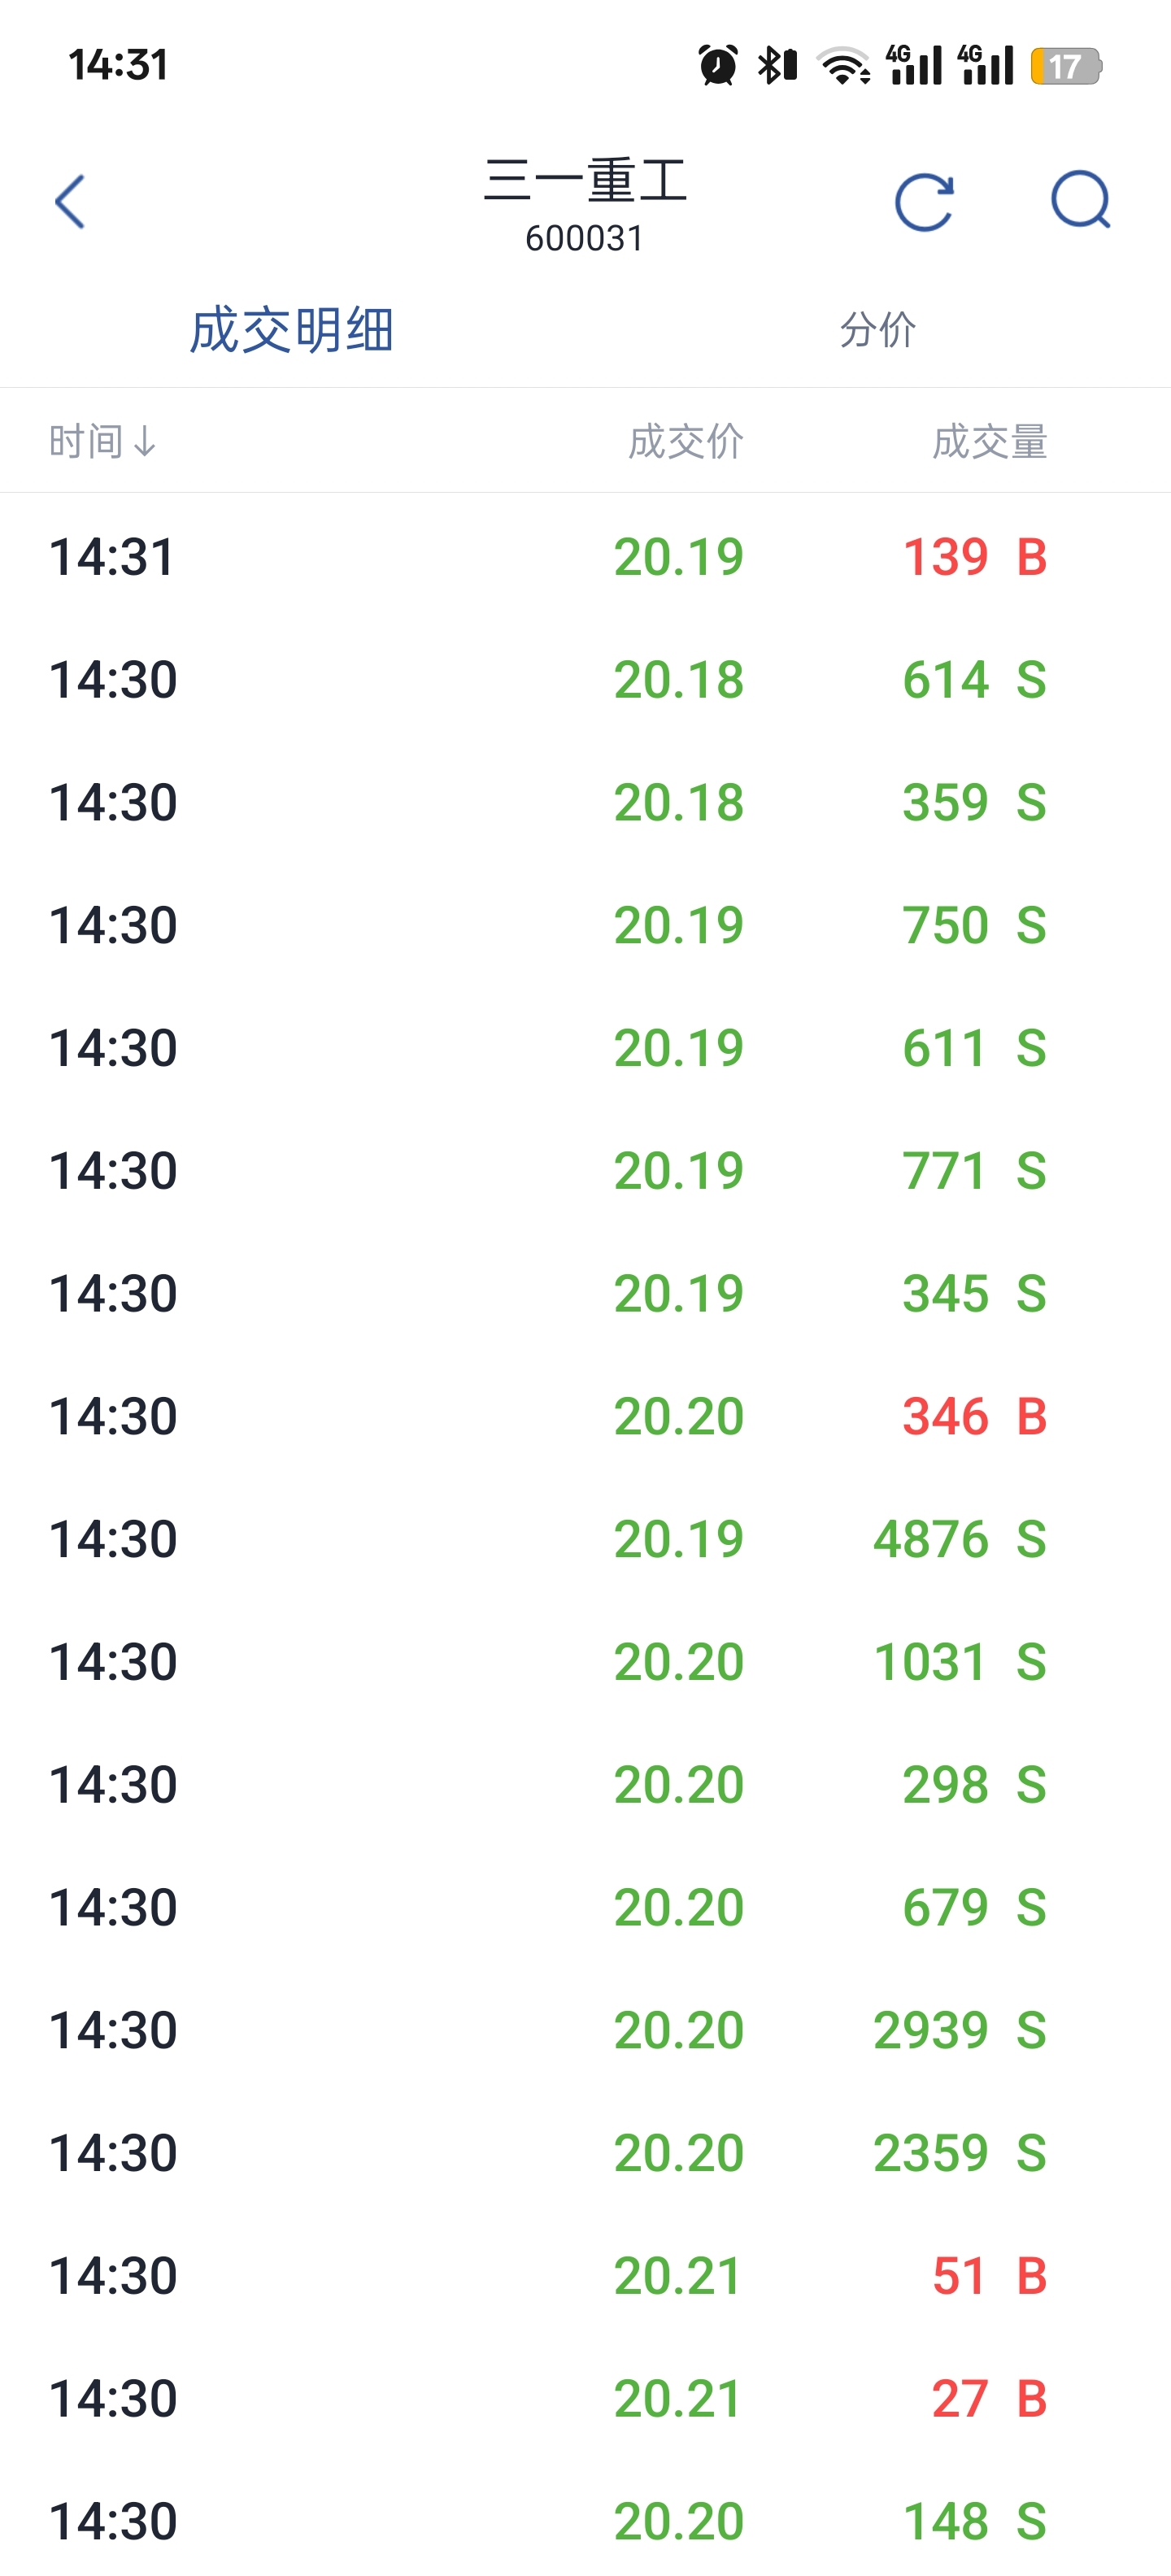Open the 三一重工 600031 title
This screenshot has width=1171, height=2576.
(x=585, y=204)
